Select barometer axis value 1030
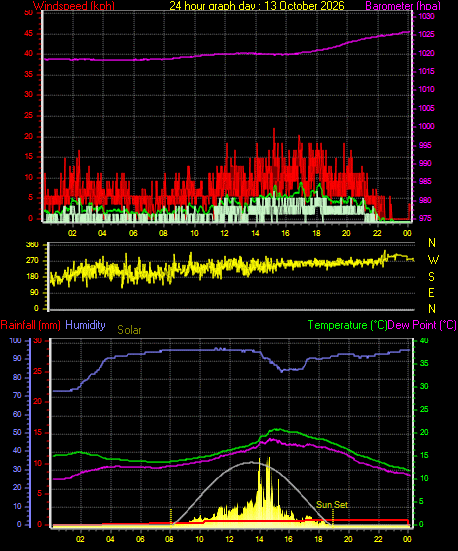458x551 pixels. tap(426, 17)
